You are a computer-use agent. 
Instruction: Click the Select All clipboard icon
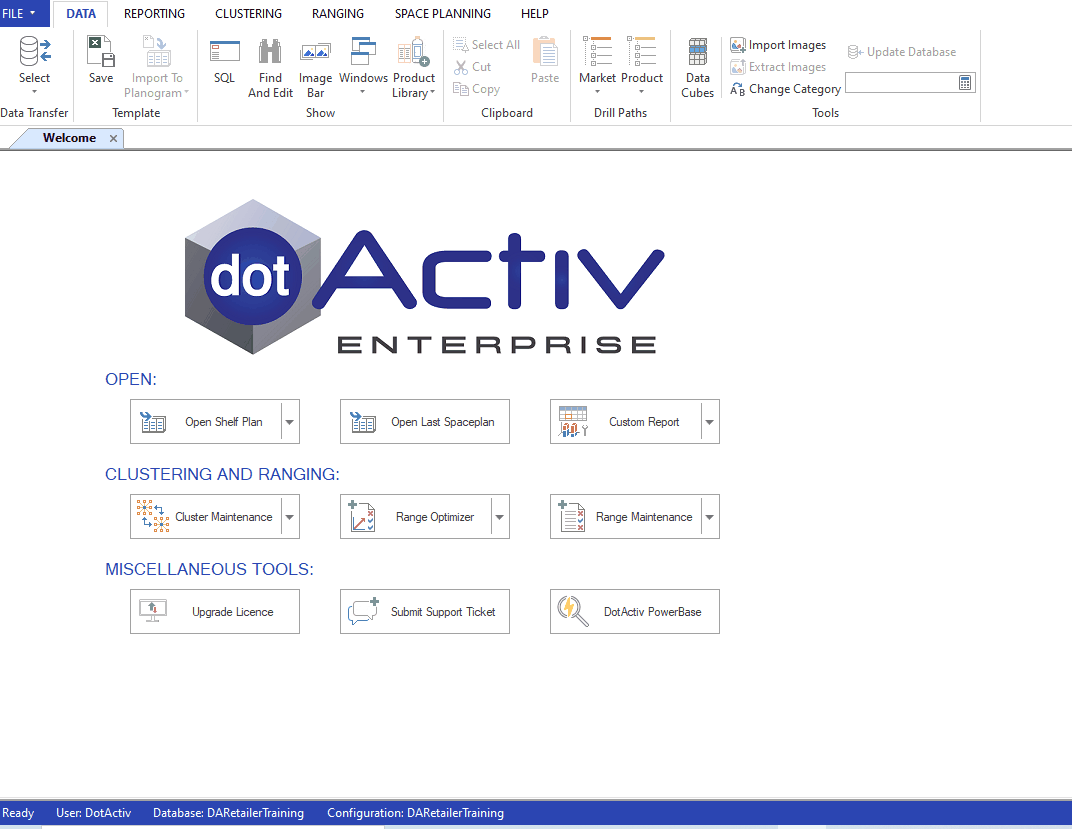[460, 44]
